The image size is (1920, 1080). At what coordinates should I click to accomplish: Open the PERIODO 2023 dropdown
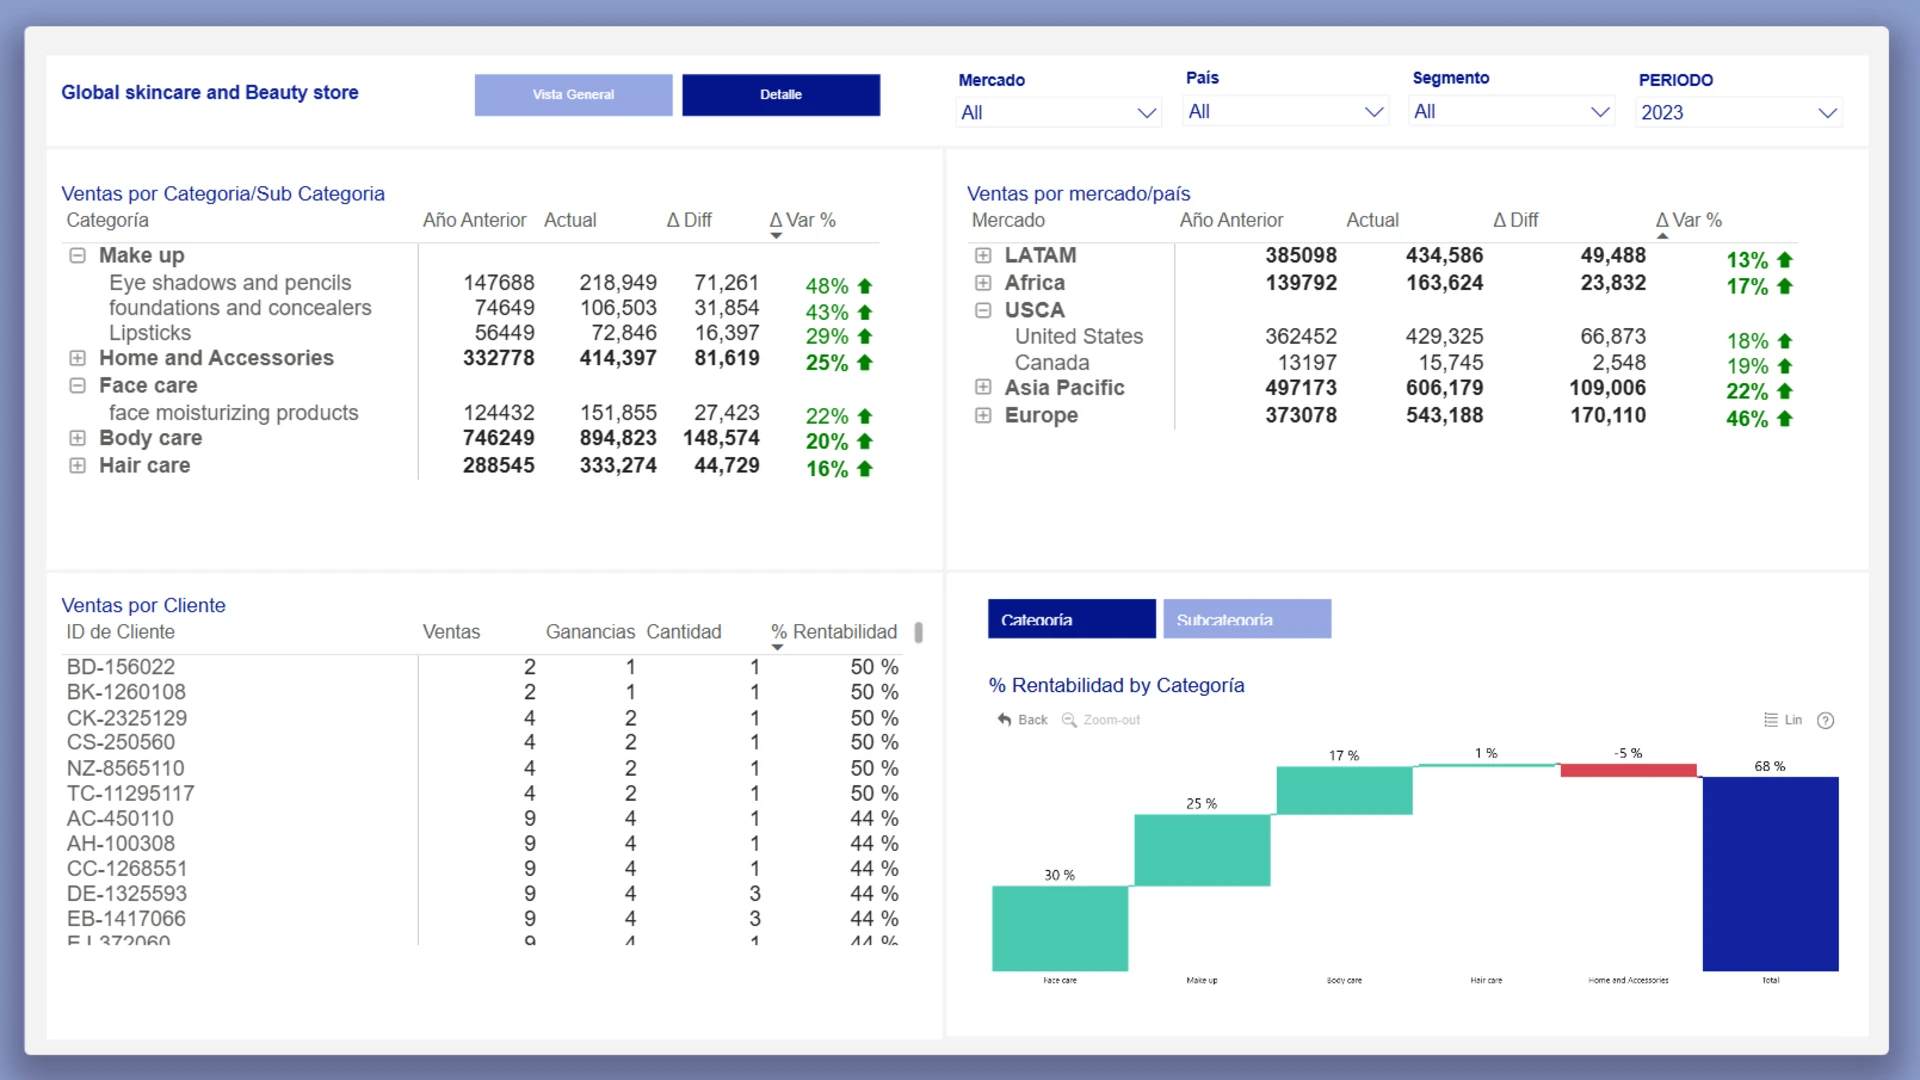(1739, 113)
